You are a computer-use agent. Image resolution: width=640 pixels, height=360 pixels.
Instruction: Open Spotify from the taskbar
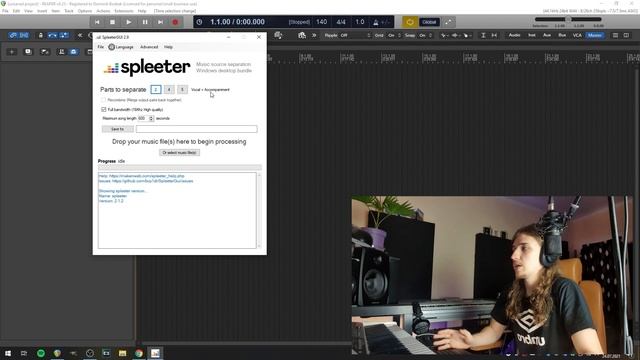click(41, 353)
